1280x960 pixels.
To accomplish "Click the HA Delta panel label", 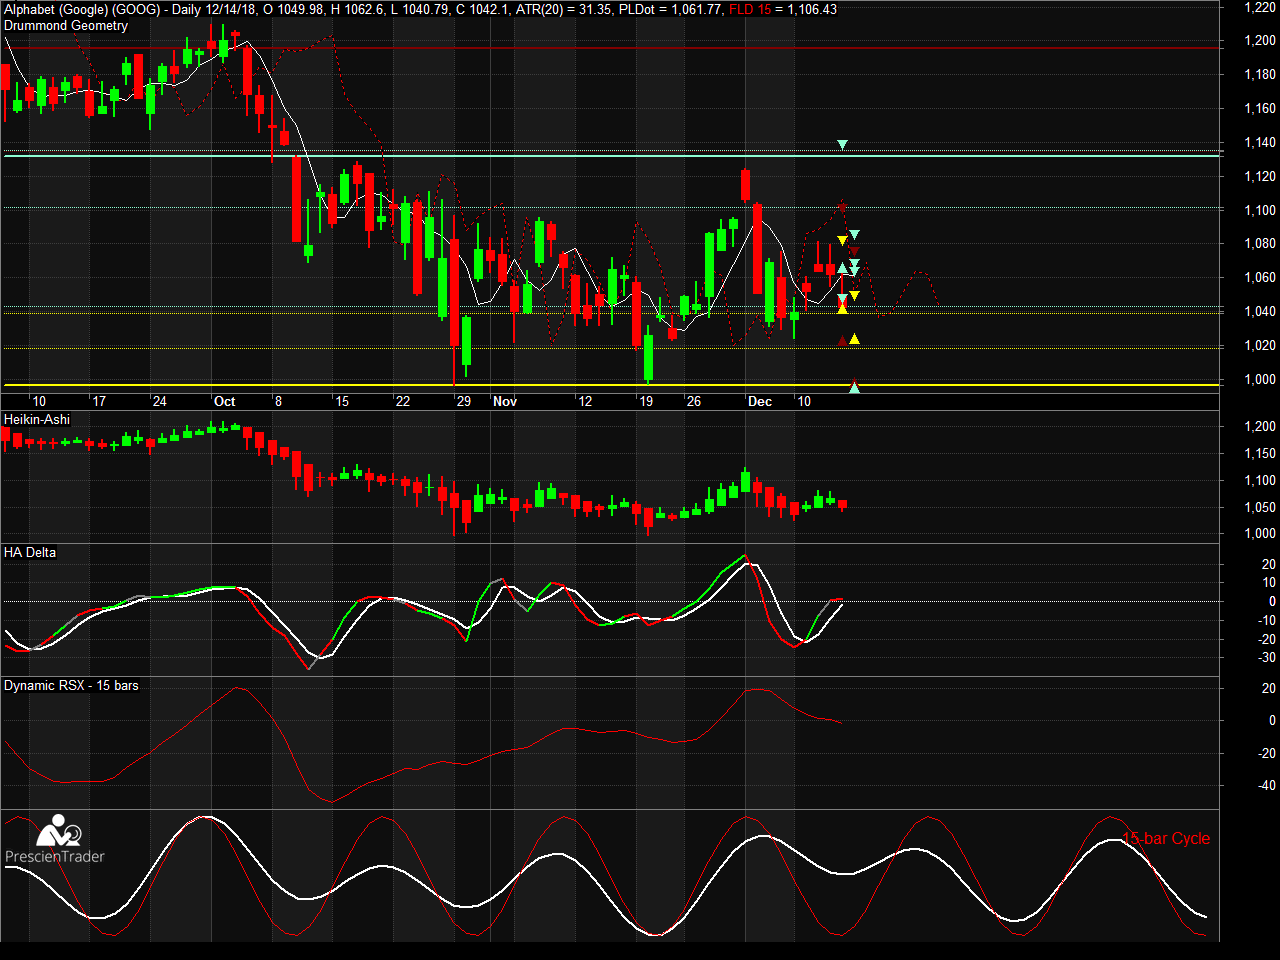I will point(30,552).
